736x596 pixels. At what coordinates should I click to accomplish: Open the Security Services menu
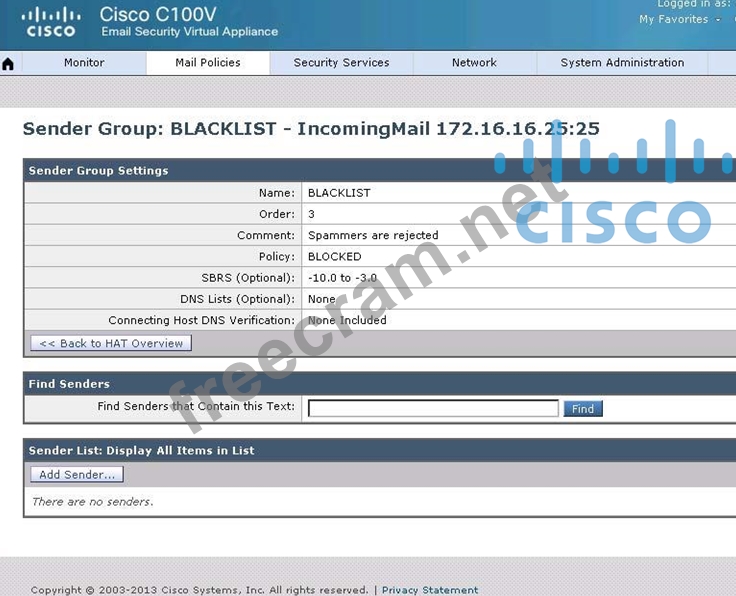[341, 63]
